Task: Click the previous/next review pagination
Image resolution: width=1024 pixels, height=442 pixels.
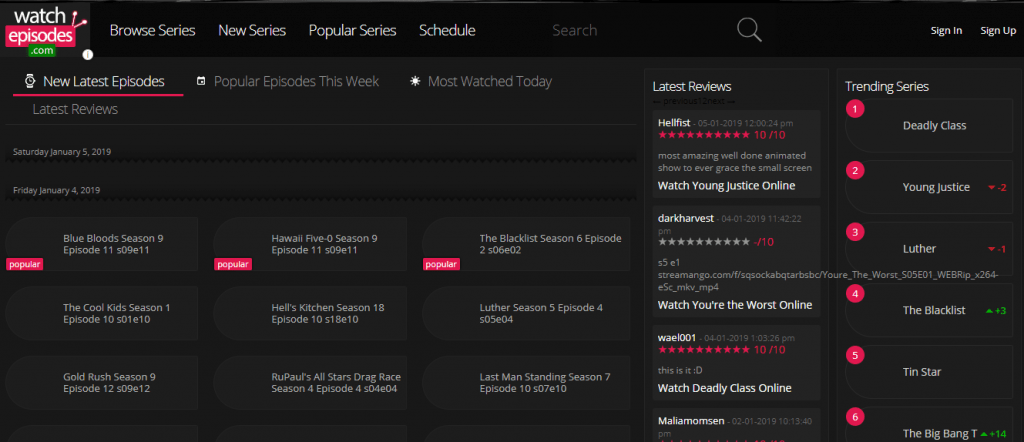Action: point(694,101)
